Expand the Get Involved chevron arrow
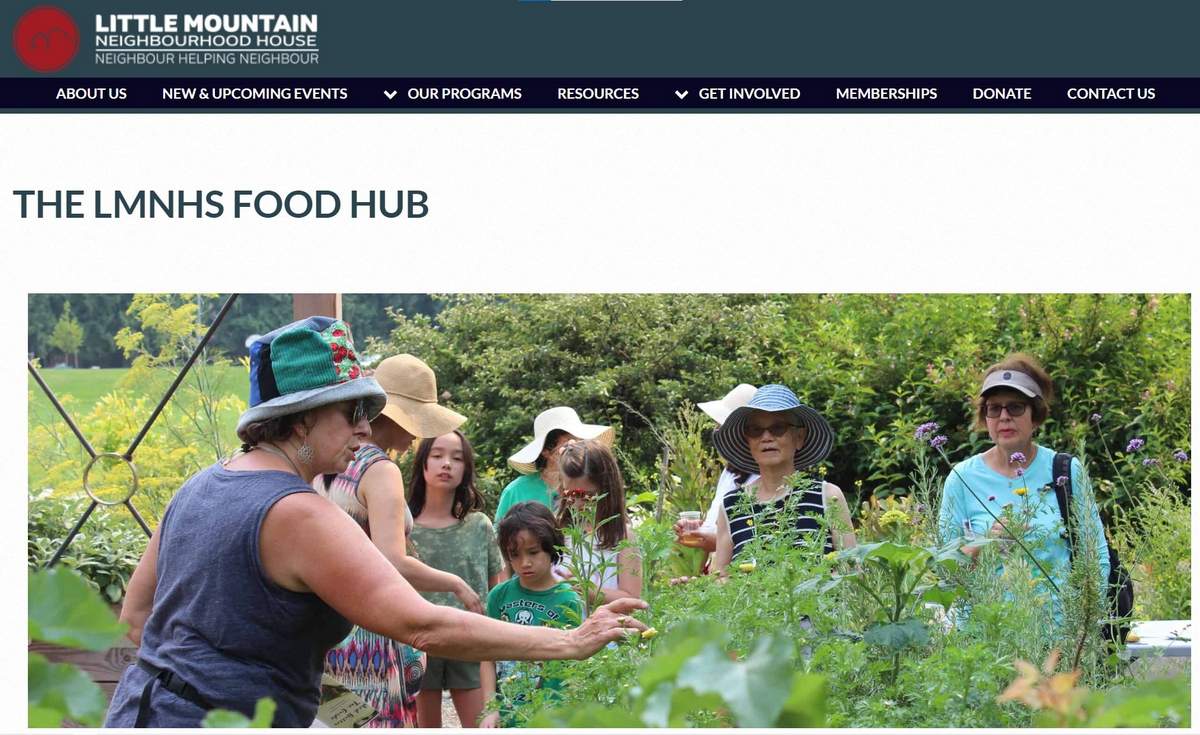The height and width of the screenshot is (735, 1200). tap(681, 94)
